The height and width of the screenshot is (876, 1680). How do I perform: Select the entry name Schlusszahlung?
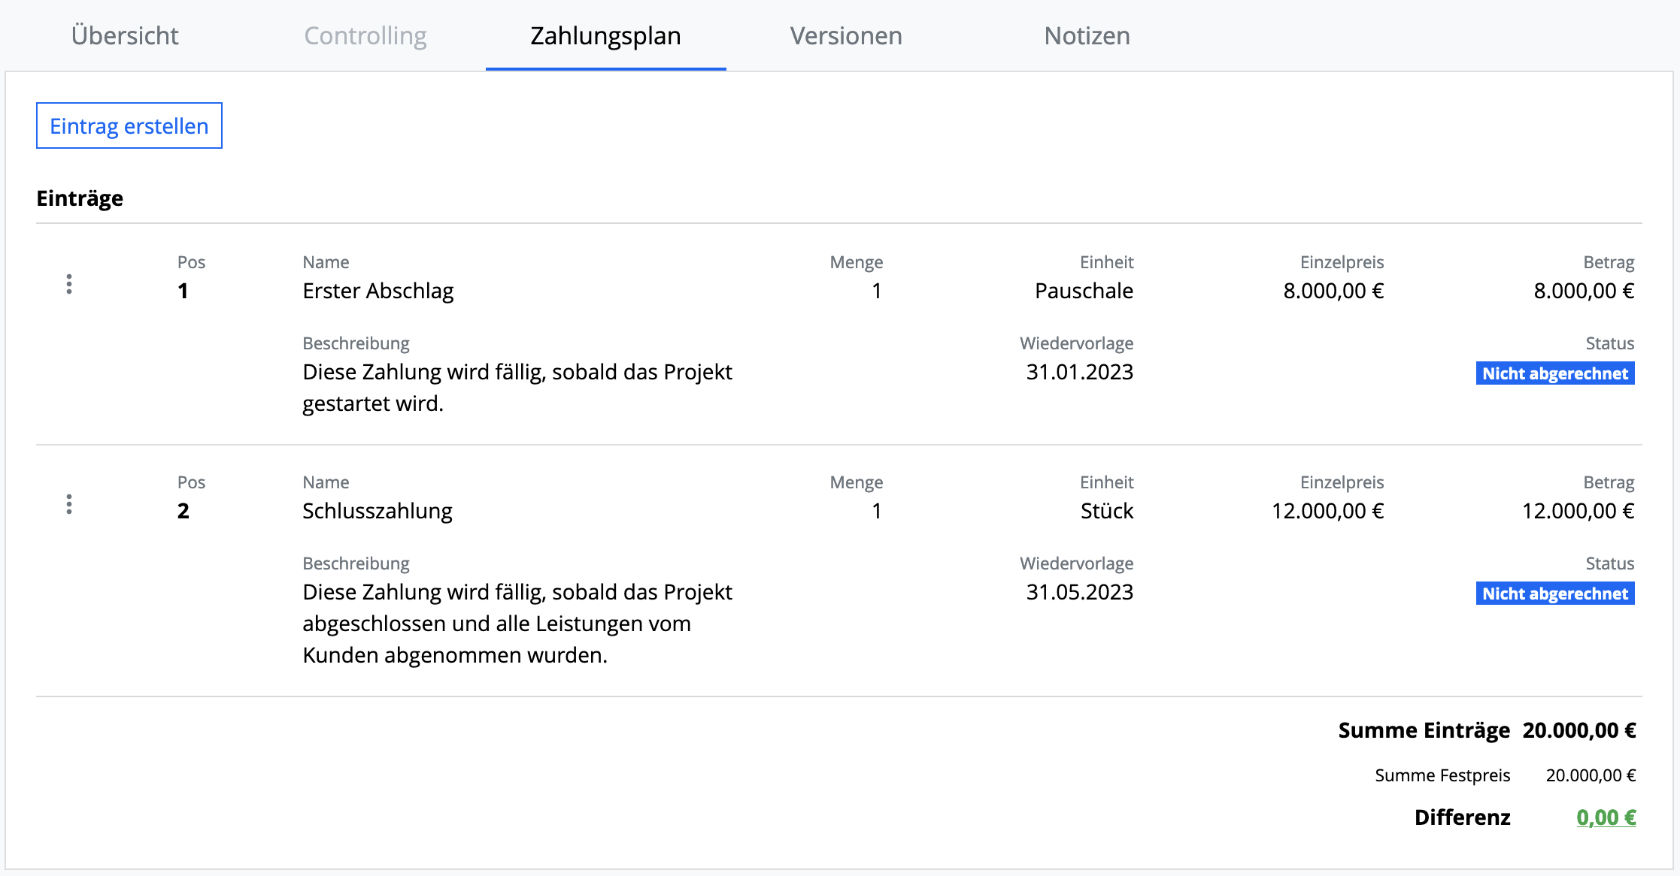click(377, 511)
